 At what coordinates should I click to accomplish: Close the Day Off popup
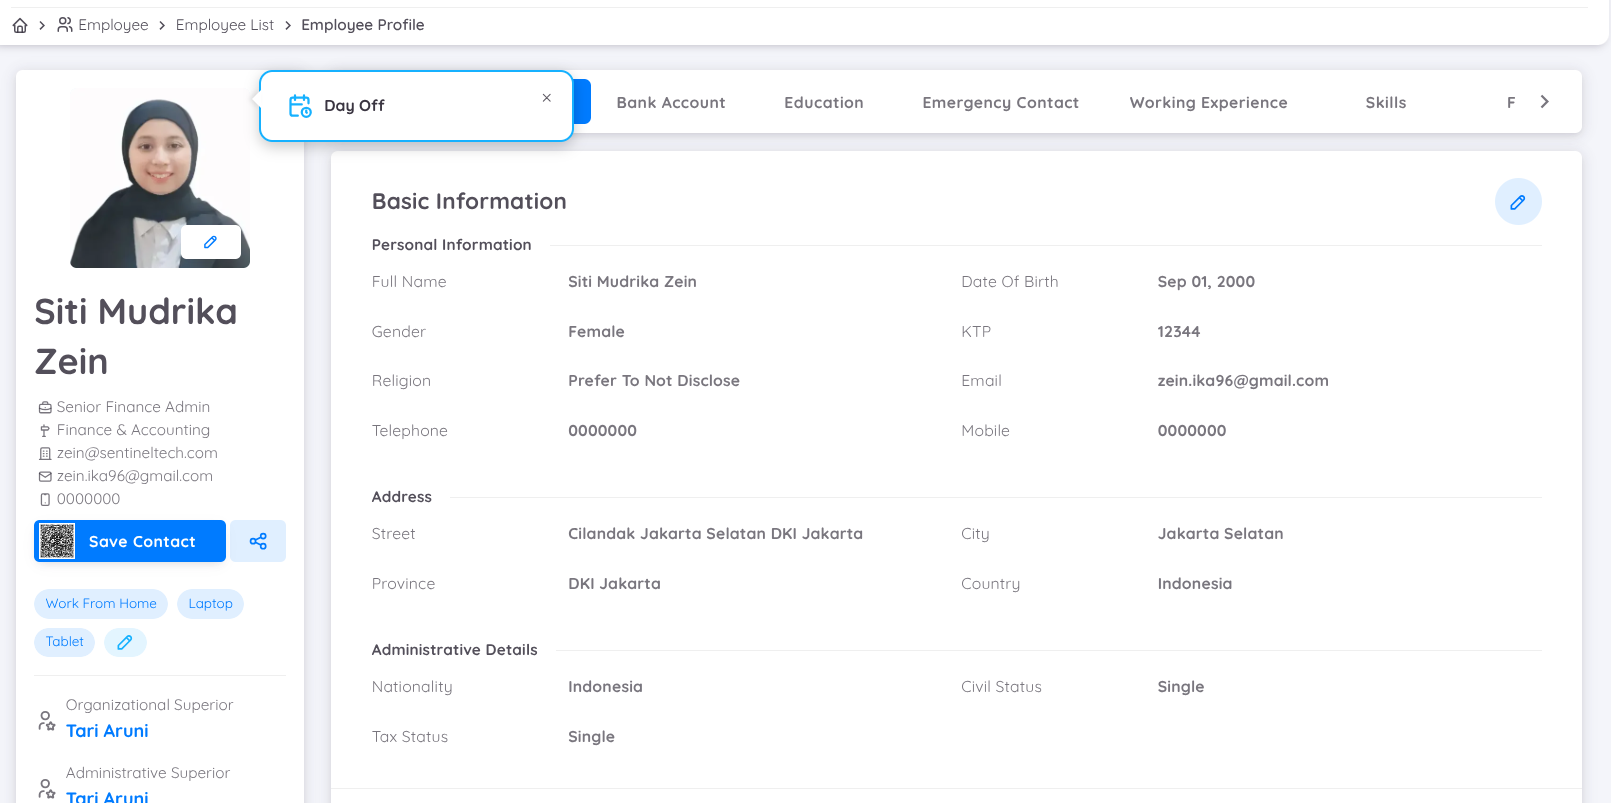point(547,98)
